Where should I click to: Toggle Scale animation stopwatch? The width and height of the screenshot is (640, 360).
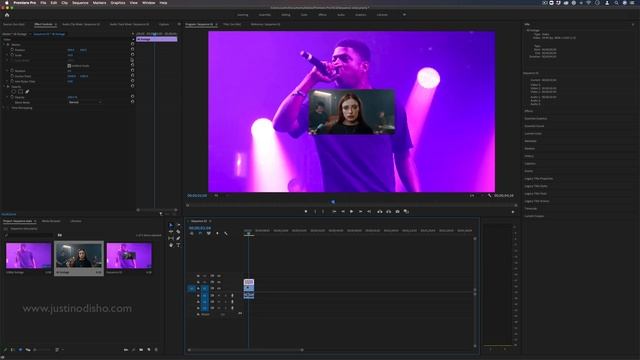[x=12, y=55]
